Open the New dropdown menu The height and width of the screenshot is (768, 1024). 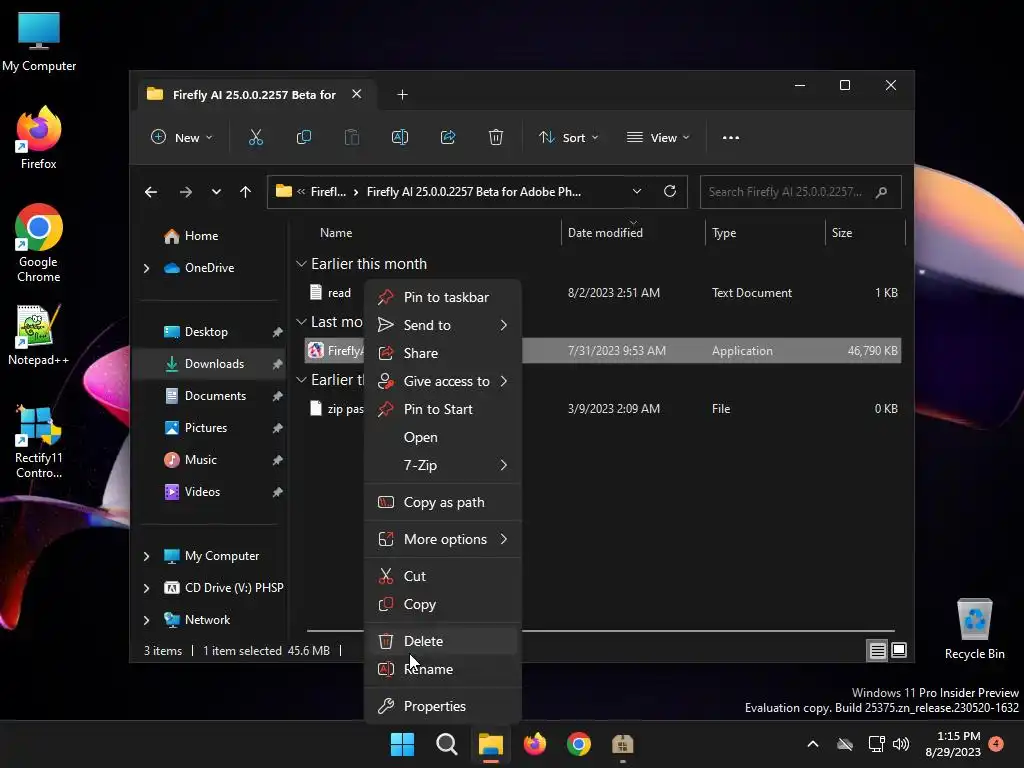point(182,138)
